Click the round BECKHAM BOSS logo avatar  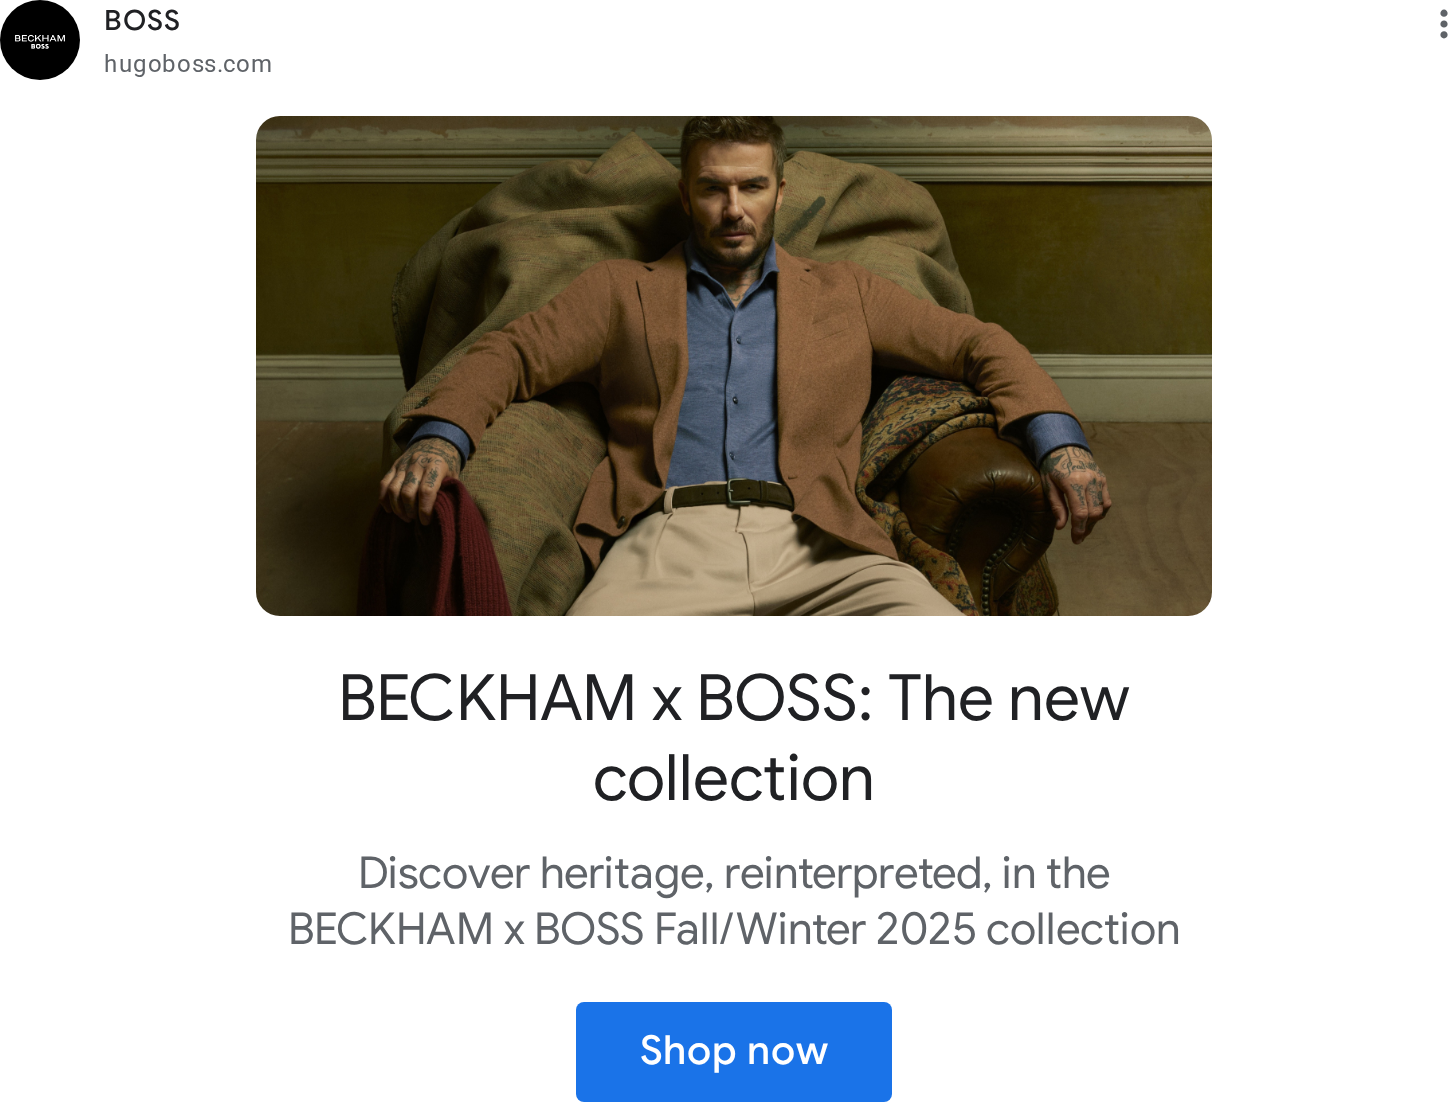(40, 40)
